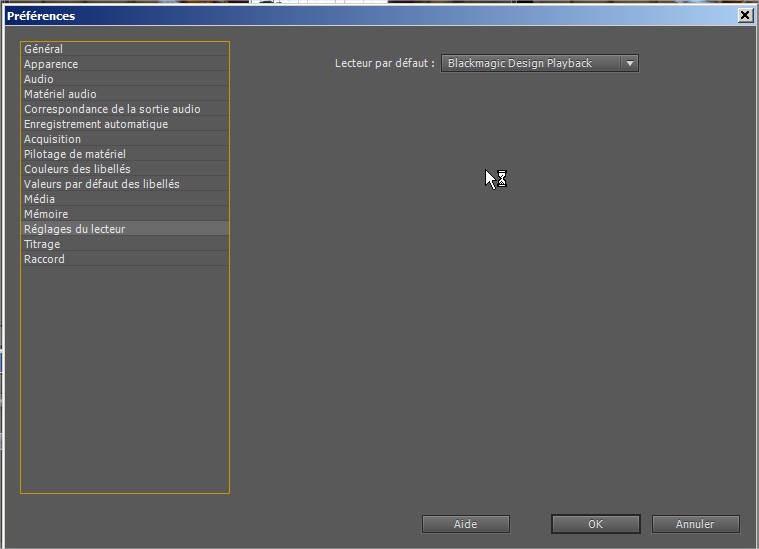This screenshot has width=759, height=549.
Task: Open the Général preferences category
Action: 125,49
